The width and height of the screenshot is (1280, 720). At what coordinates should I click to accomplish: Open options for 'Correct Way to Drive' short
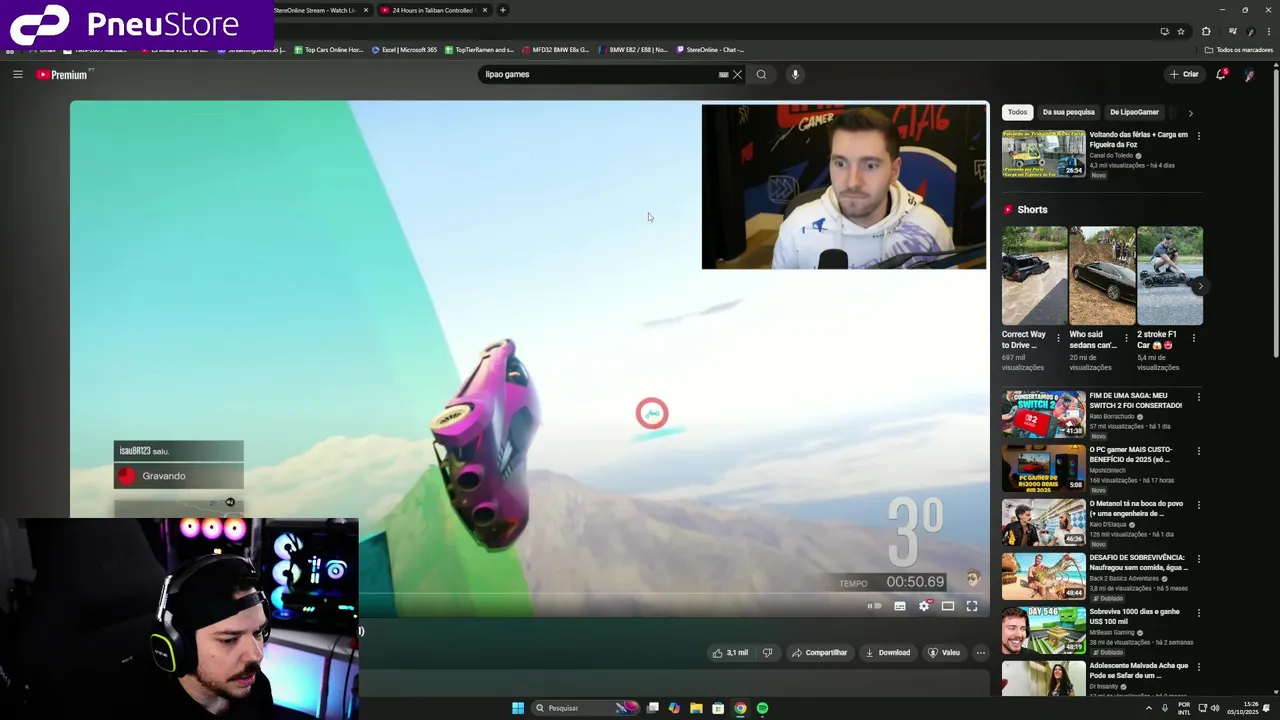(1058, 338)
